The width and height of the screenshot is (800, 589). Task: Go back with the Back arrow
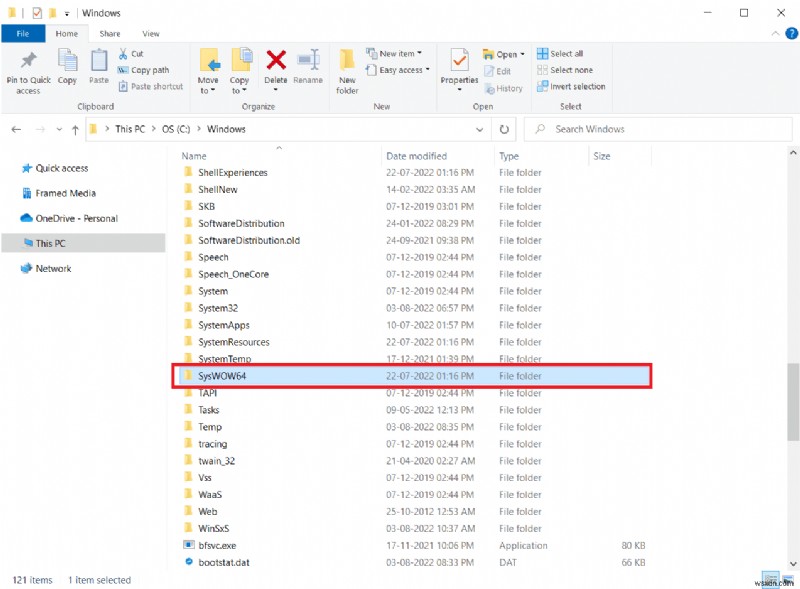[16, 129]
